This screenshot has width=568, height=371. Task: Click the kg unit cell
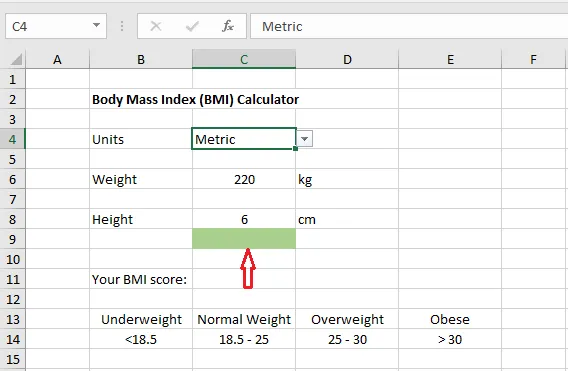pos(347,179)
